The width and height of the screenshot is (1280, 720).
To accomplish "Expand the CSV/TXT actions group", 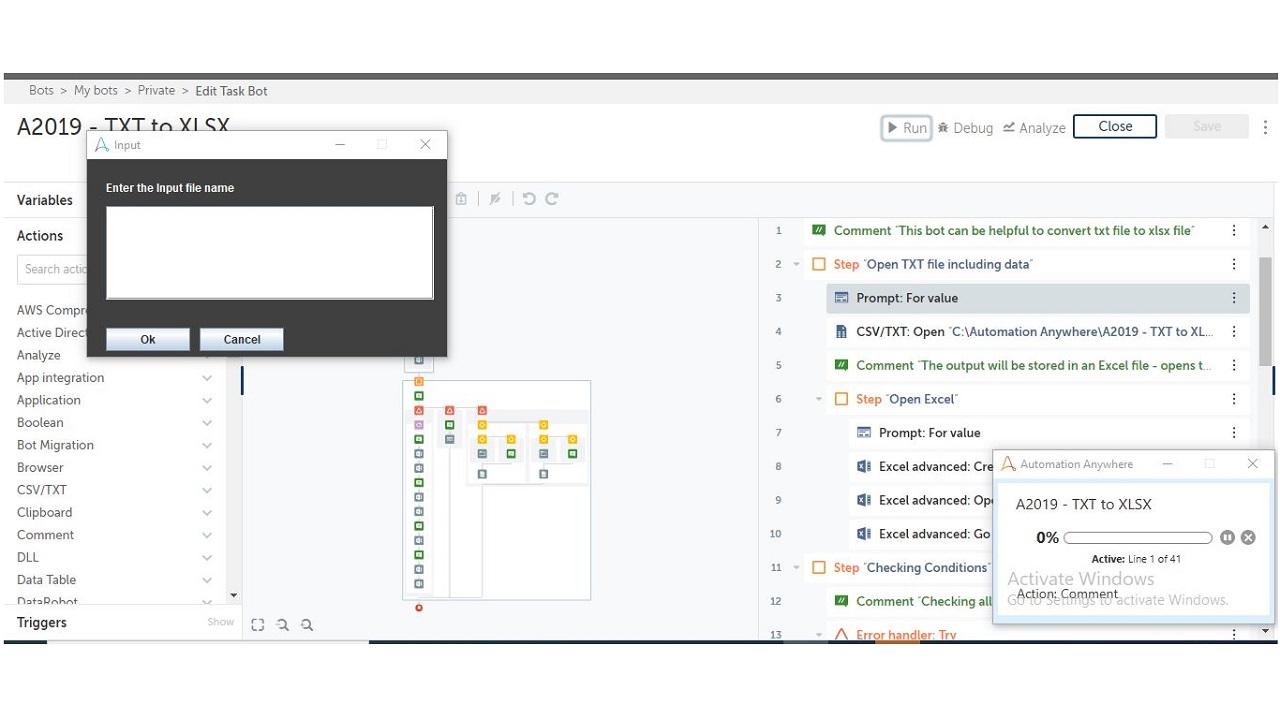I will [207, 490].
